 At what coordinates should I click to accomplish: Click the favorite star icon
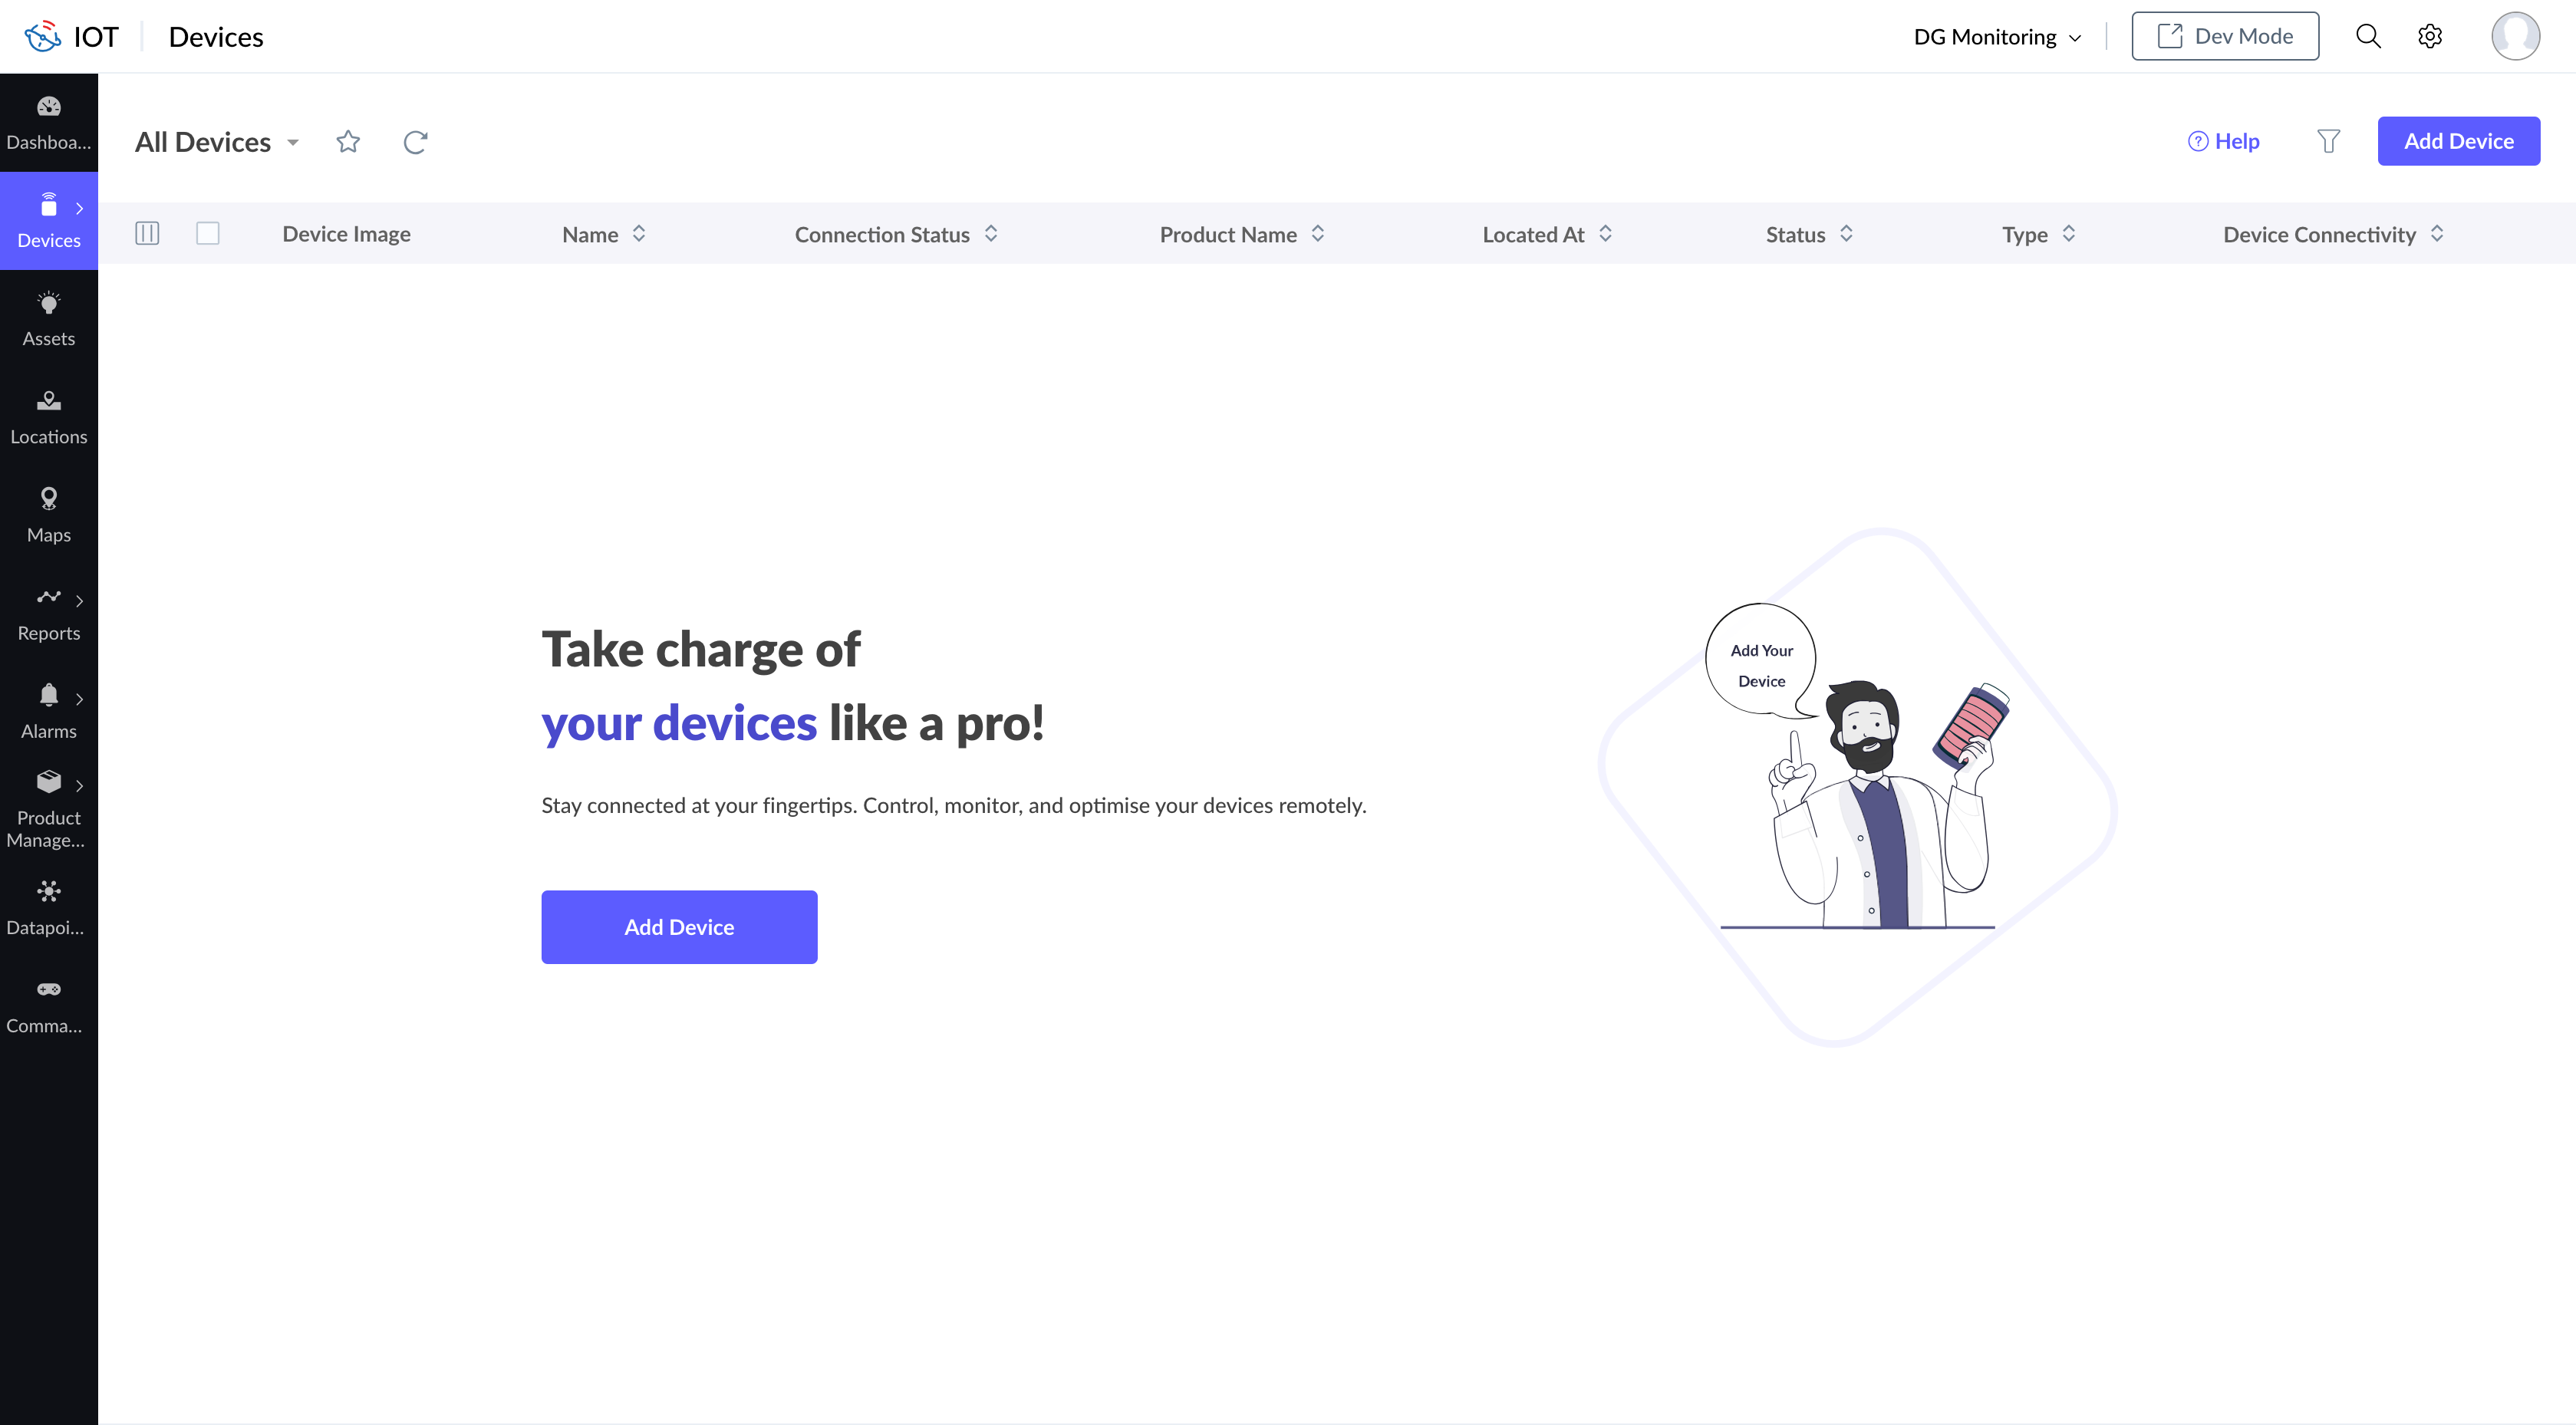point(348,142)
